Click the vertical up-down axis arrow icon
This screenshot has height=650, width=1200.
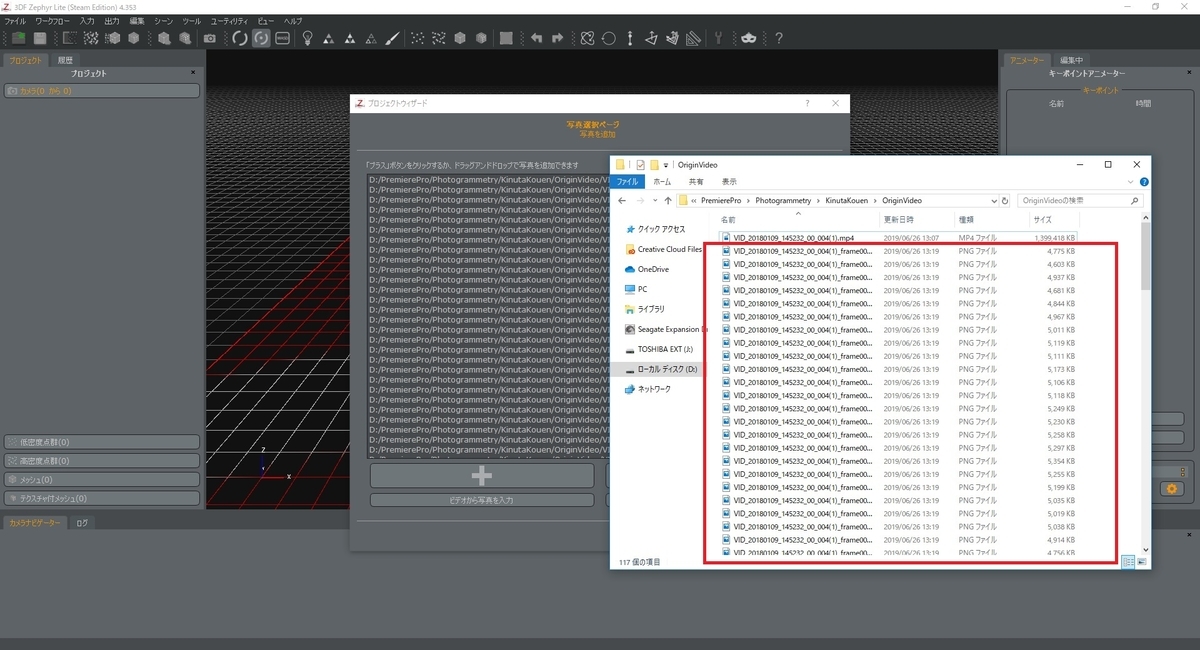point(630,38)
